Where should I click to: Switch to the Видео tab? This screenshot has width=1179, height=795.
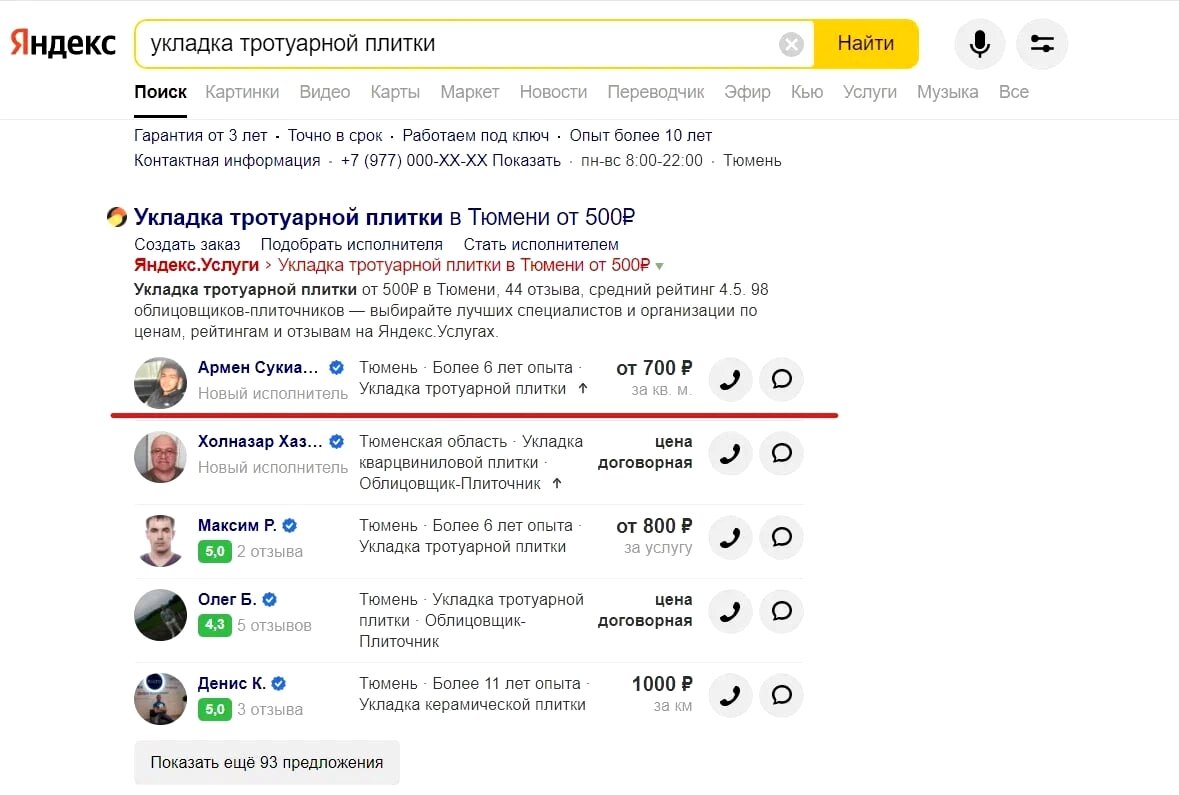325,92
